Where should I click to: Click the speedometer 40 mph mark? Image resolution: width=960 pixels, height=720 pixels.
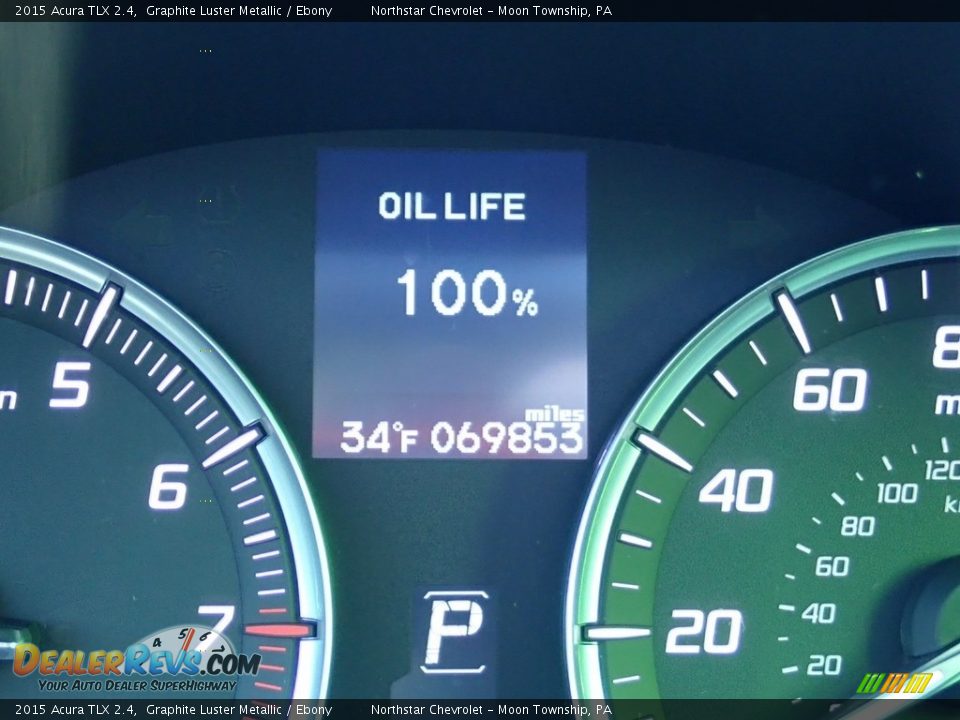click(737, 490)
